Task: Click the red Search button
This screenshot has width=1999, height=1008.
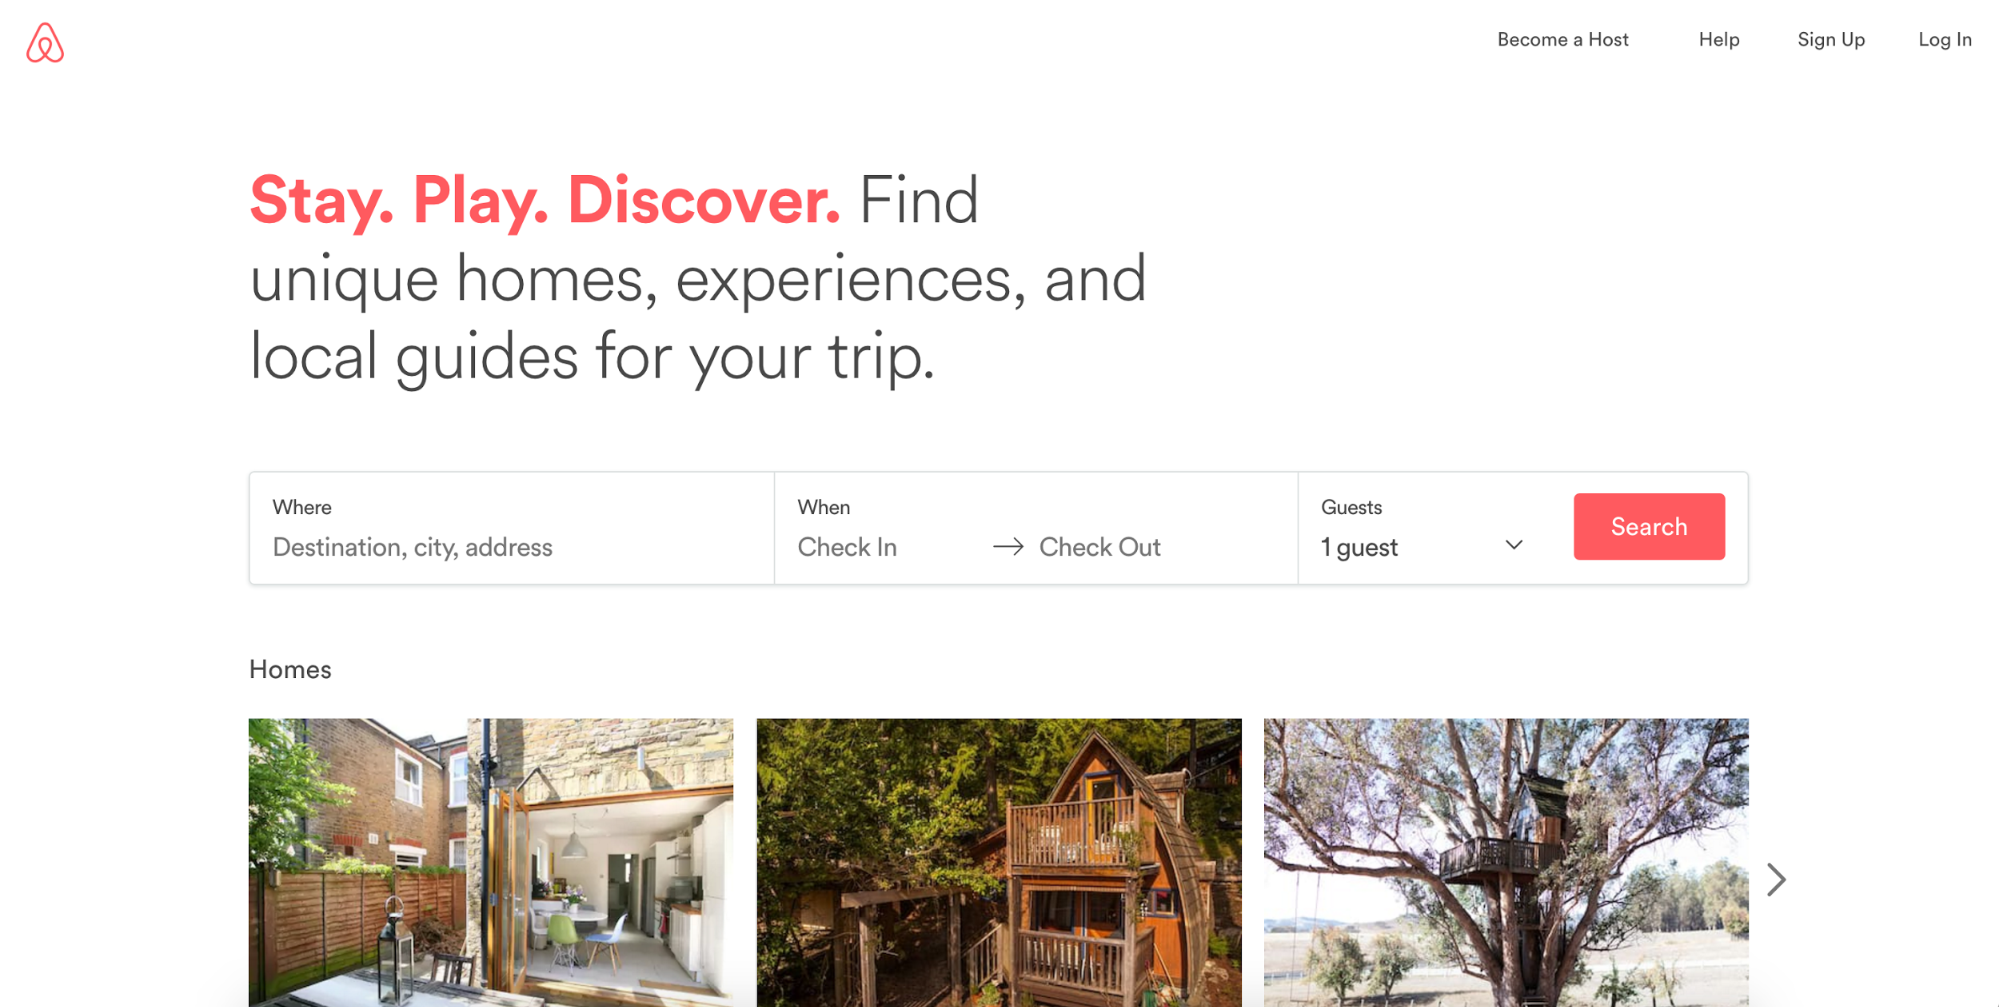Action: 1649,527
